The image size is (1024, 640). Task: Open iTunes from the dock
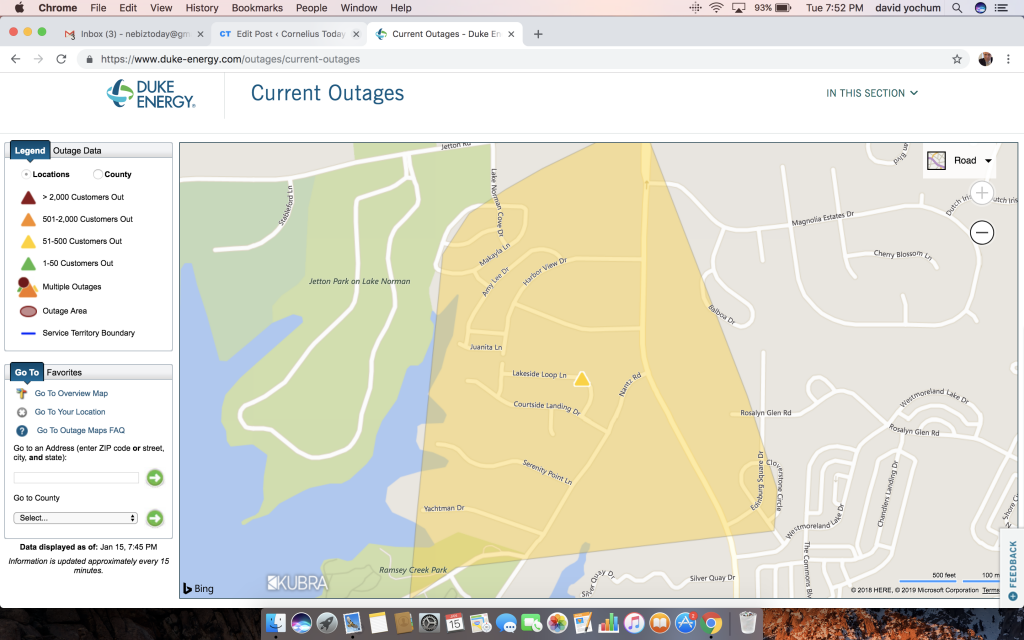634,622
